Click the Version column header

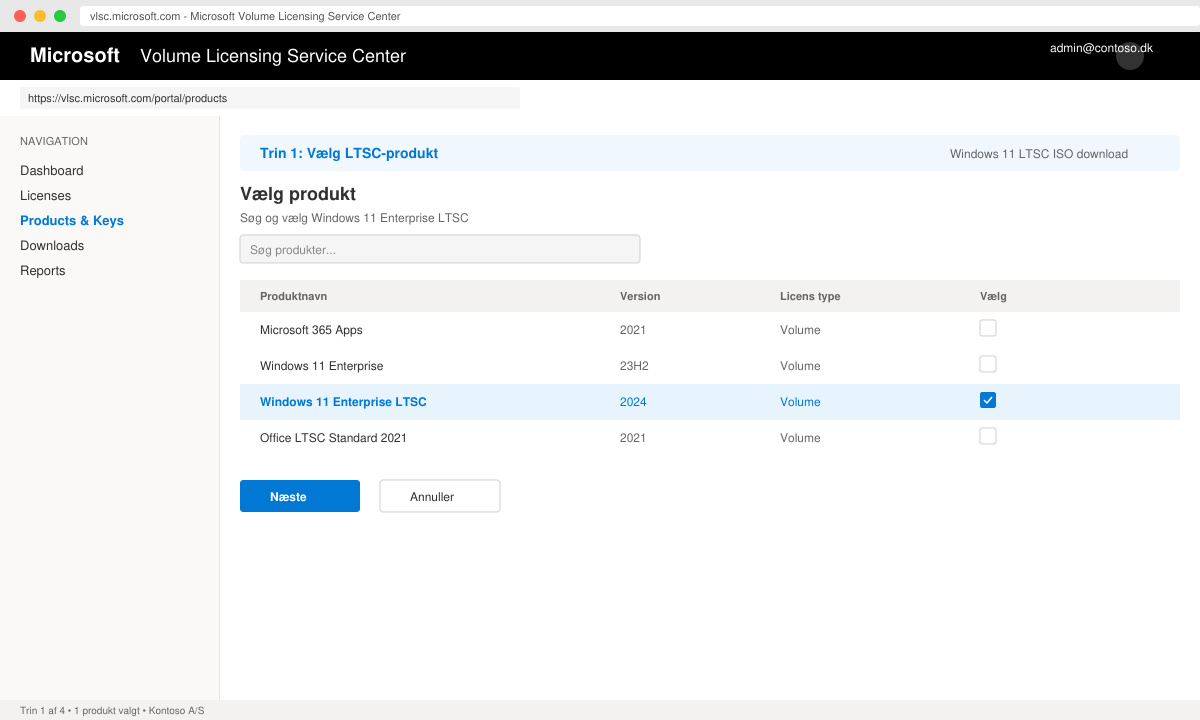tap(640, 297)
